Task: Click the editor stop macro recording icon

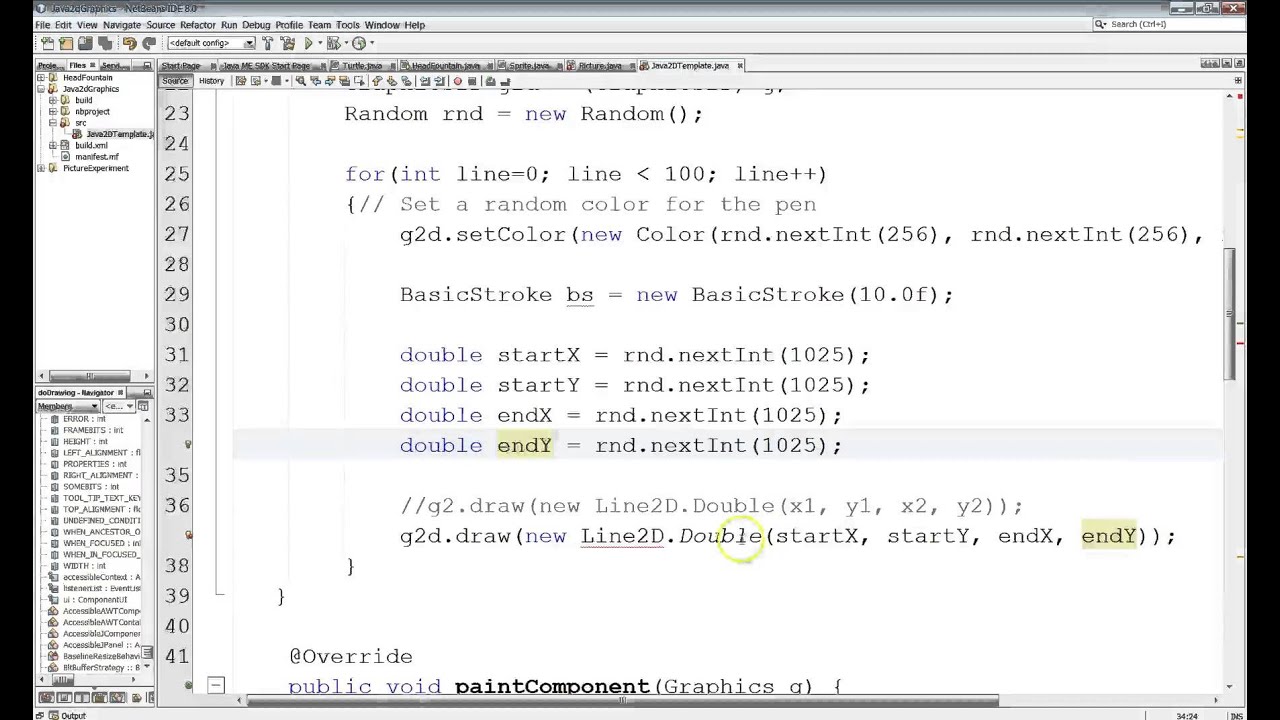Action: pyautogui.click(x=472, y=81)
